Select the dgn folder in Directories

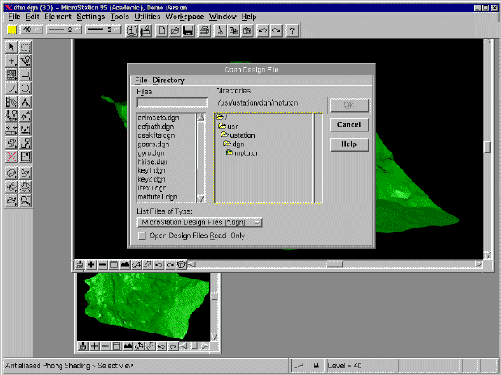pos(234,144)
